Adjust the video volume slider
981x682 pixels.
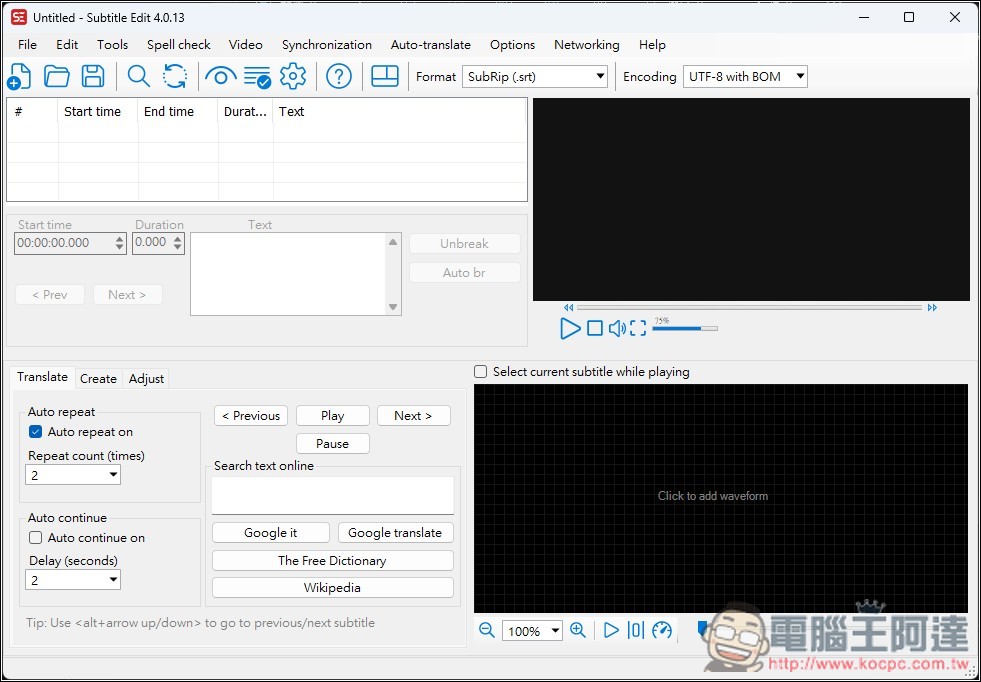[x=685, y=328]
